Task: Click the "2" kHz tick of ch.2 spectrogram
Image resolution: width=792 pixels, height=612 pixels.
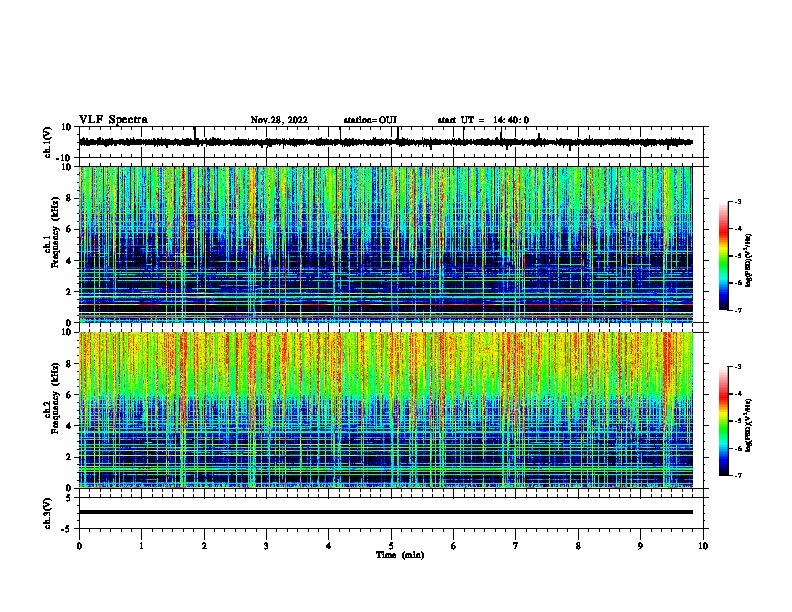Action: (70, 457)
